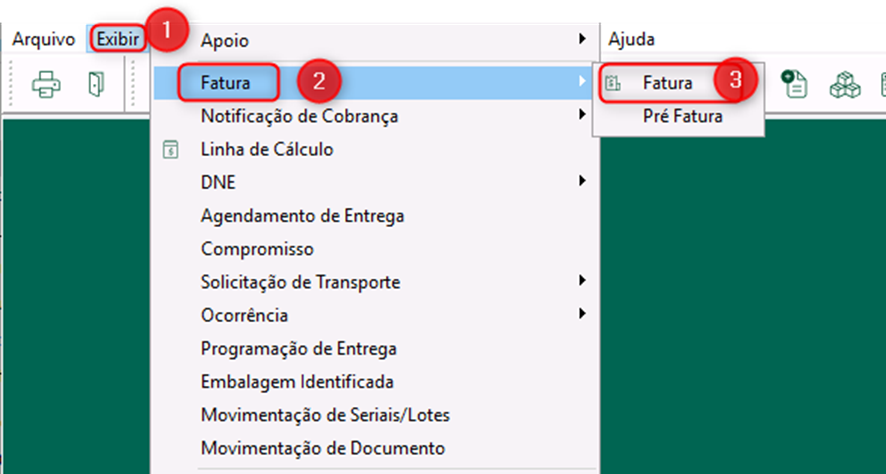Select Pré Fatura in submenu

tap(683, 116)
